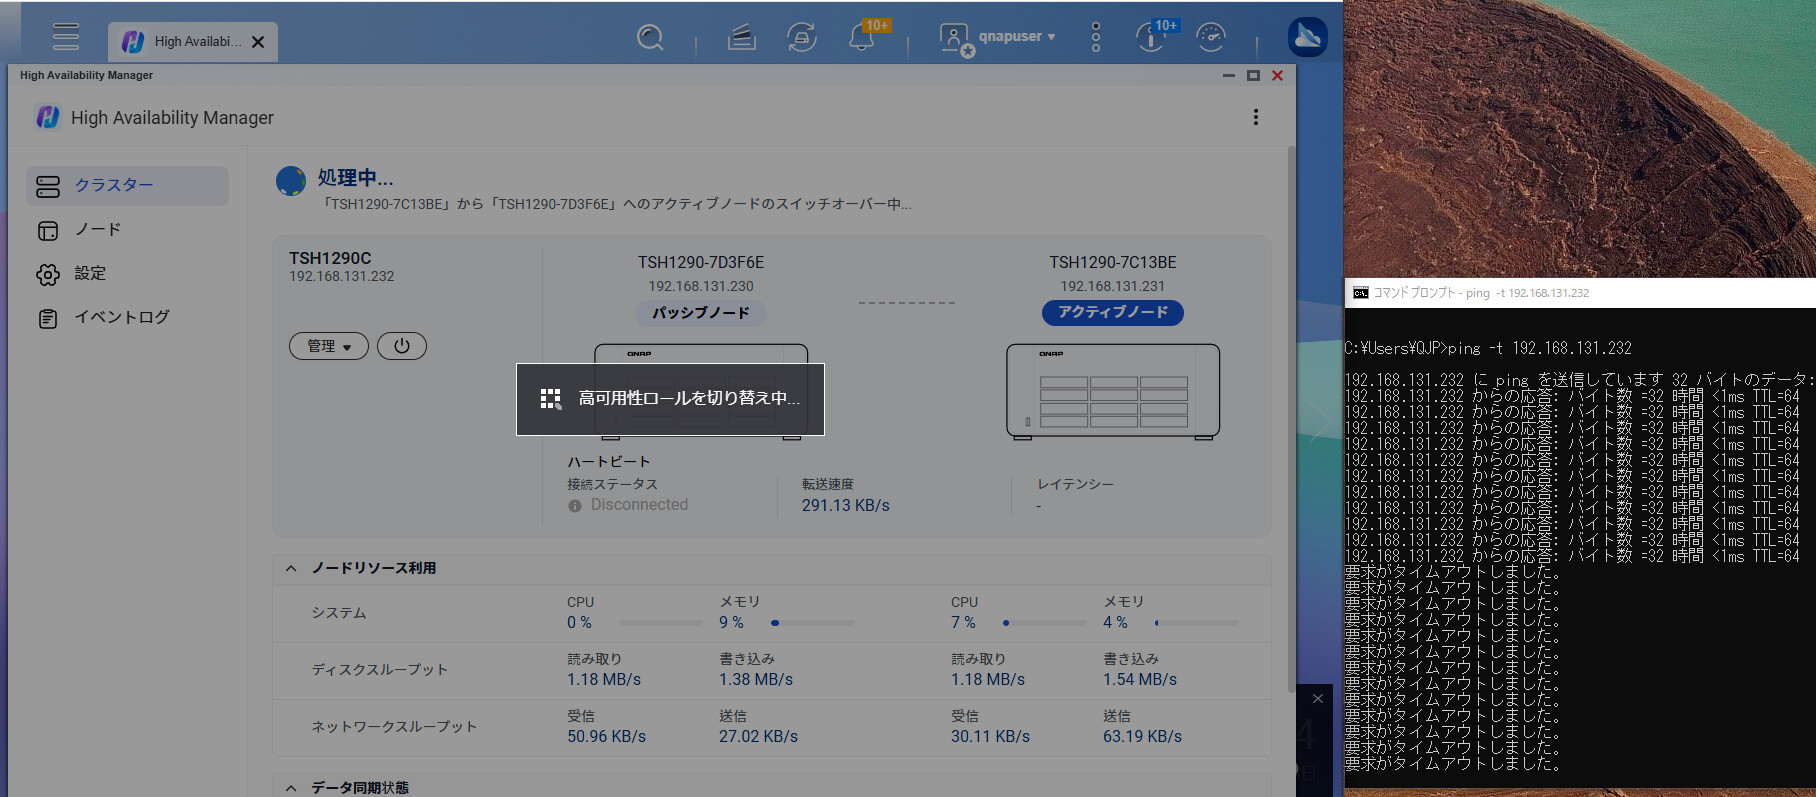Click the 50.96 KB/s 受信 value
Viewport: 1816px width, 797px height.
(x=607, y=737)
